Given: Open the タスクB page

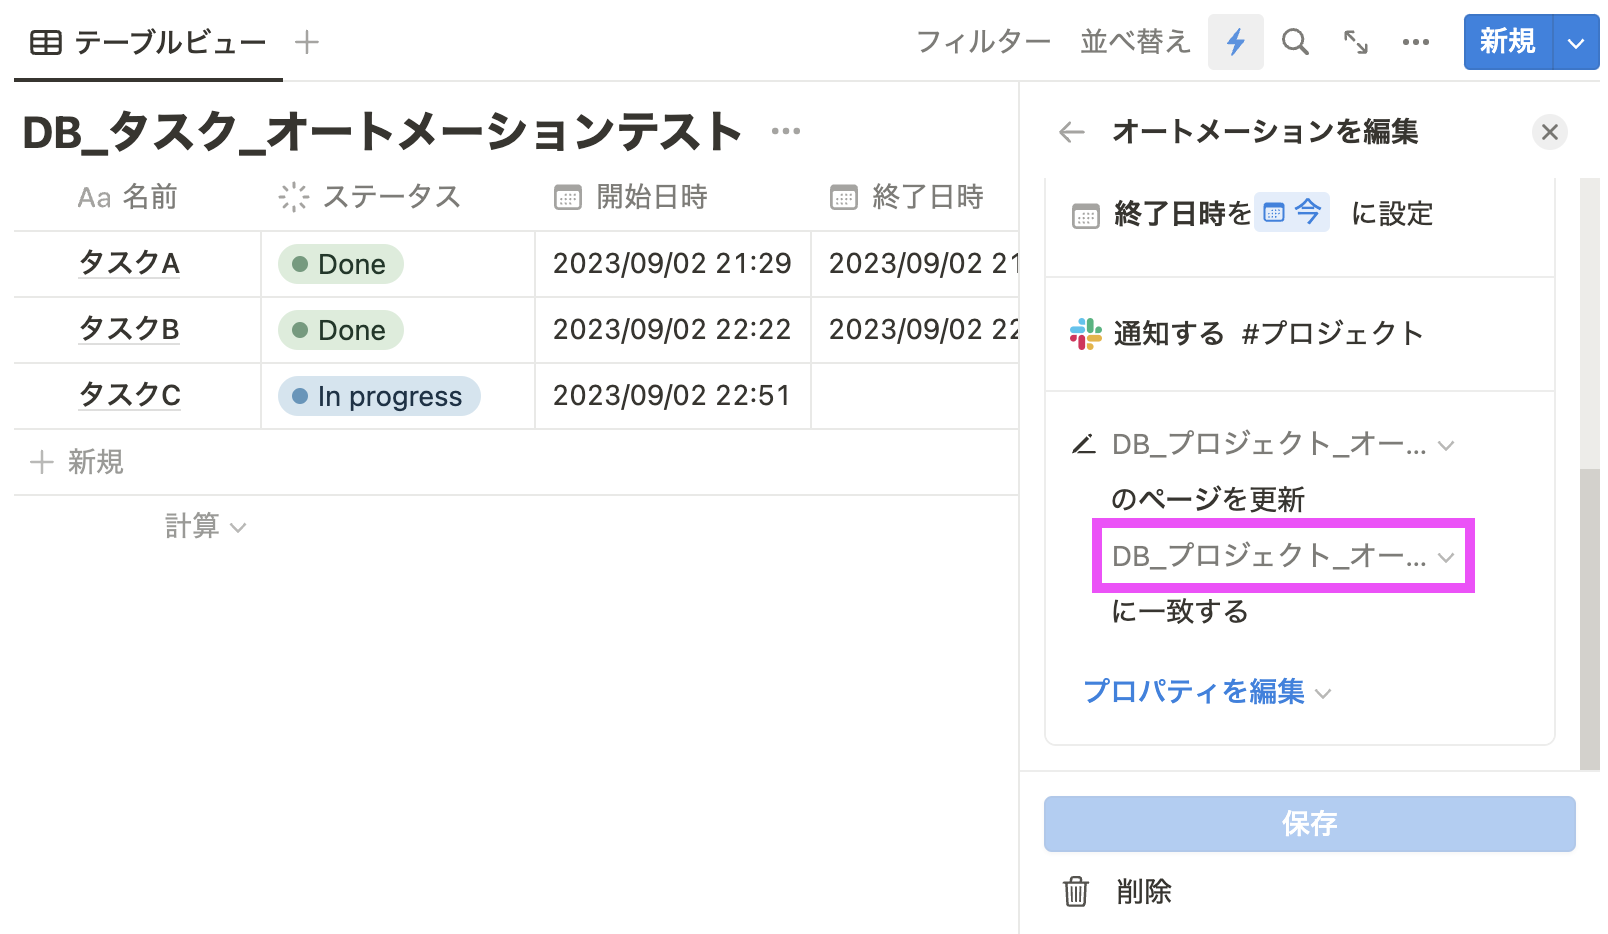Looking at the screenshot, I should pos(130,329).
